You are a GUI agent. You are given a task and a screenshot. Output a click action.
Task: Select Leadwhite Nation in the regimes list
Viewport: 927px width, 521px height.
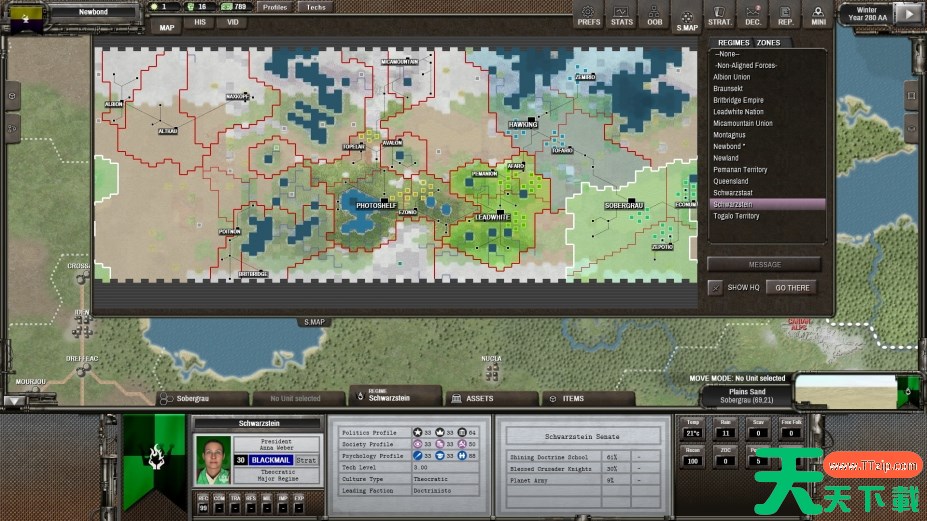point(738,112)
